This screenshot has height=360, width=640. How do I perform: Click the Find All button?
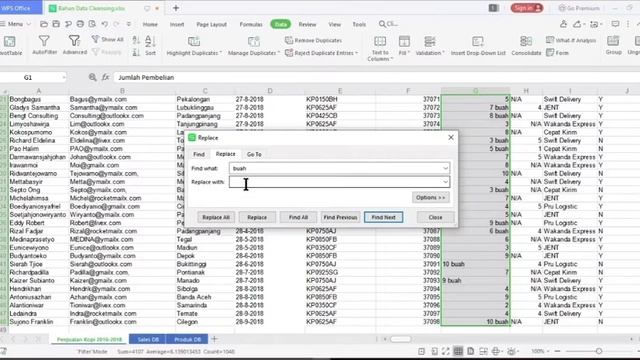[x=298, y=217]
